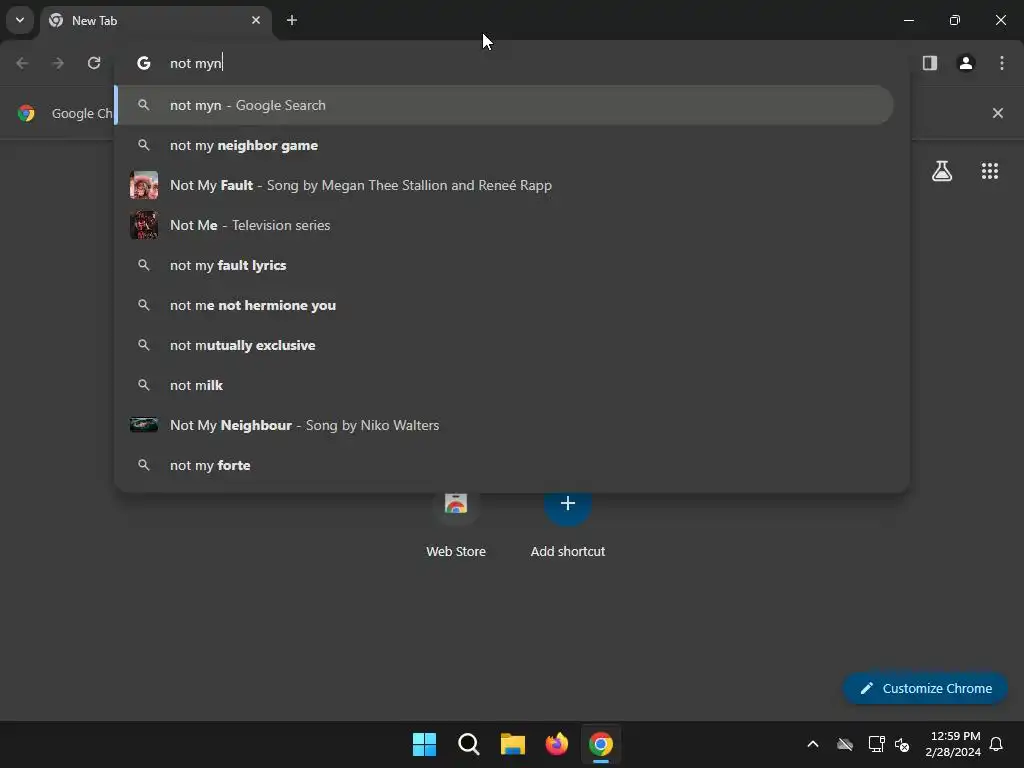The width and height of the screenshot is (1024, 768).
Task: Click the Add shortcut button
Action: pos(568,522)
